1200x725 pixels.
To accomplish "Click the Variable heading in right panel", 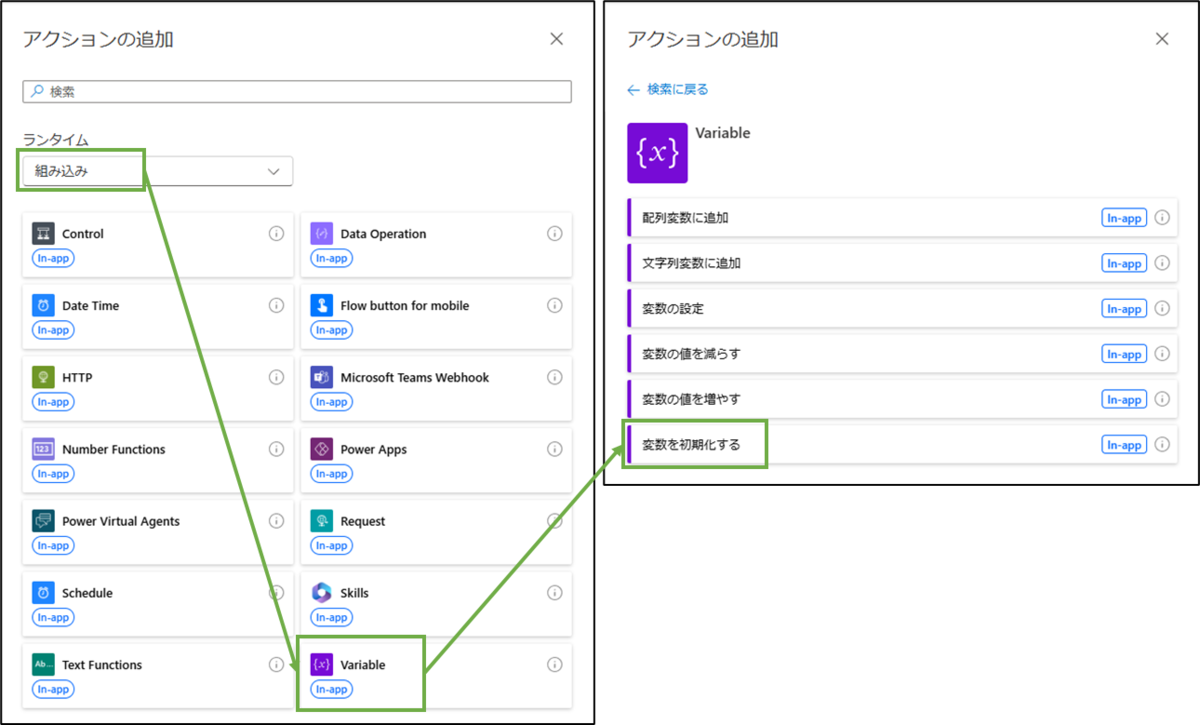I will point(722,133).
